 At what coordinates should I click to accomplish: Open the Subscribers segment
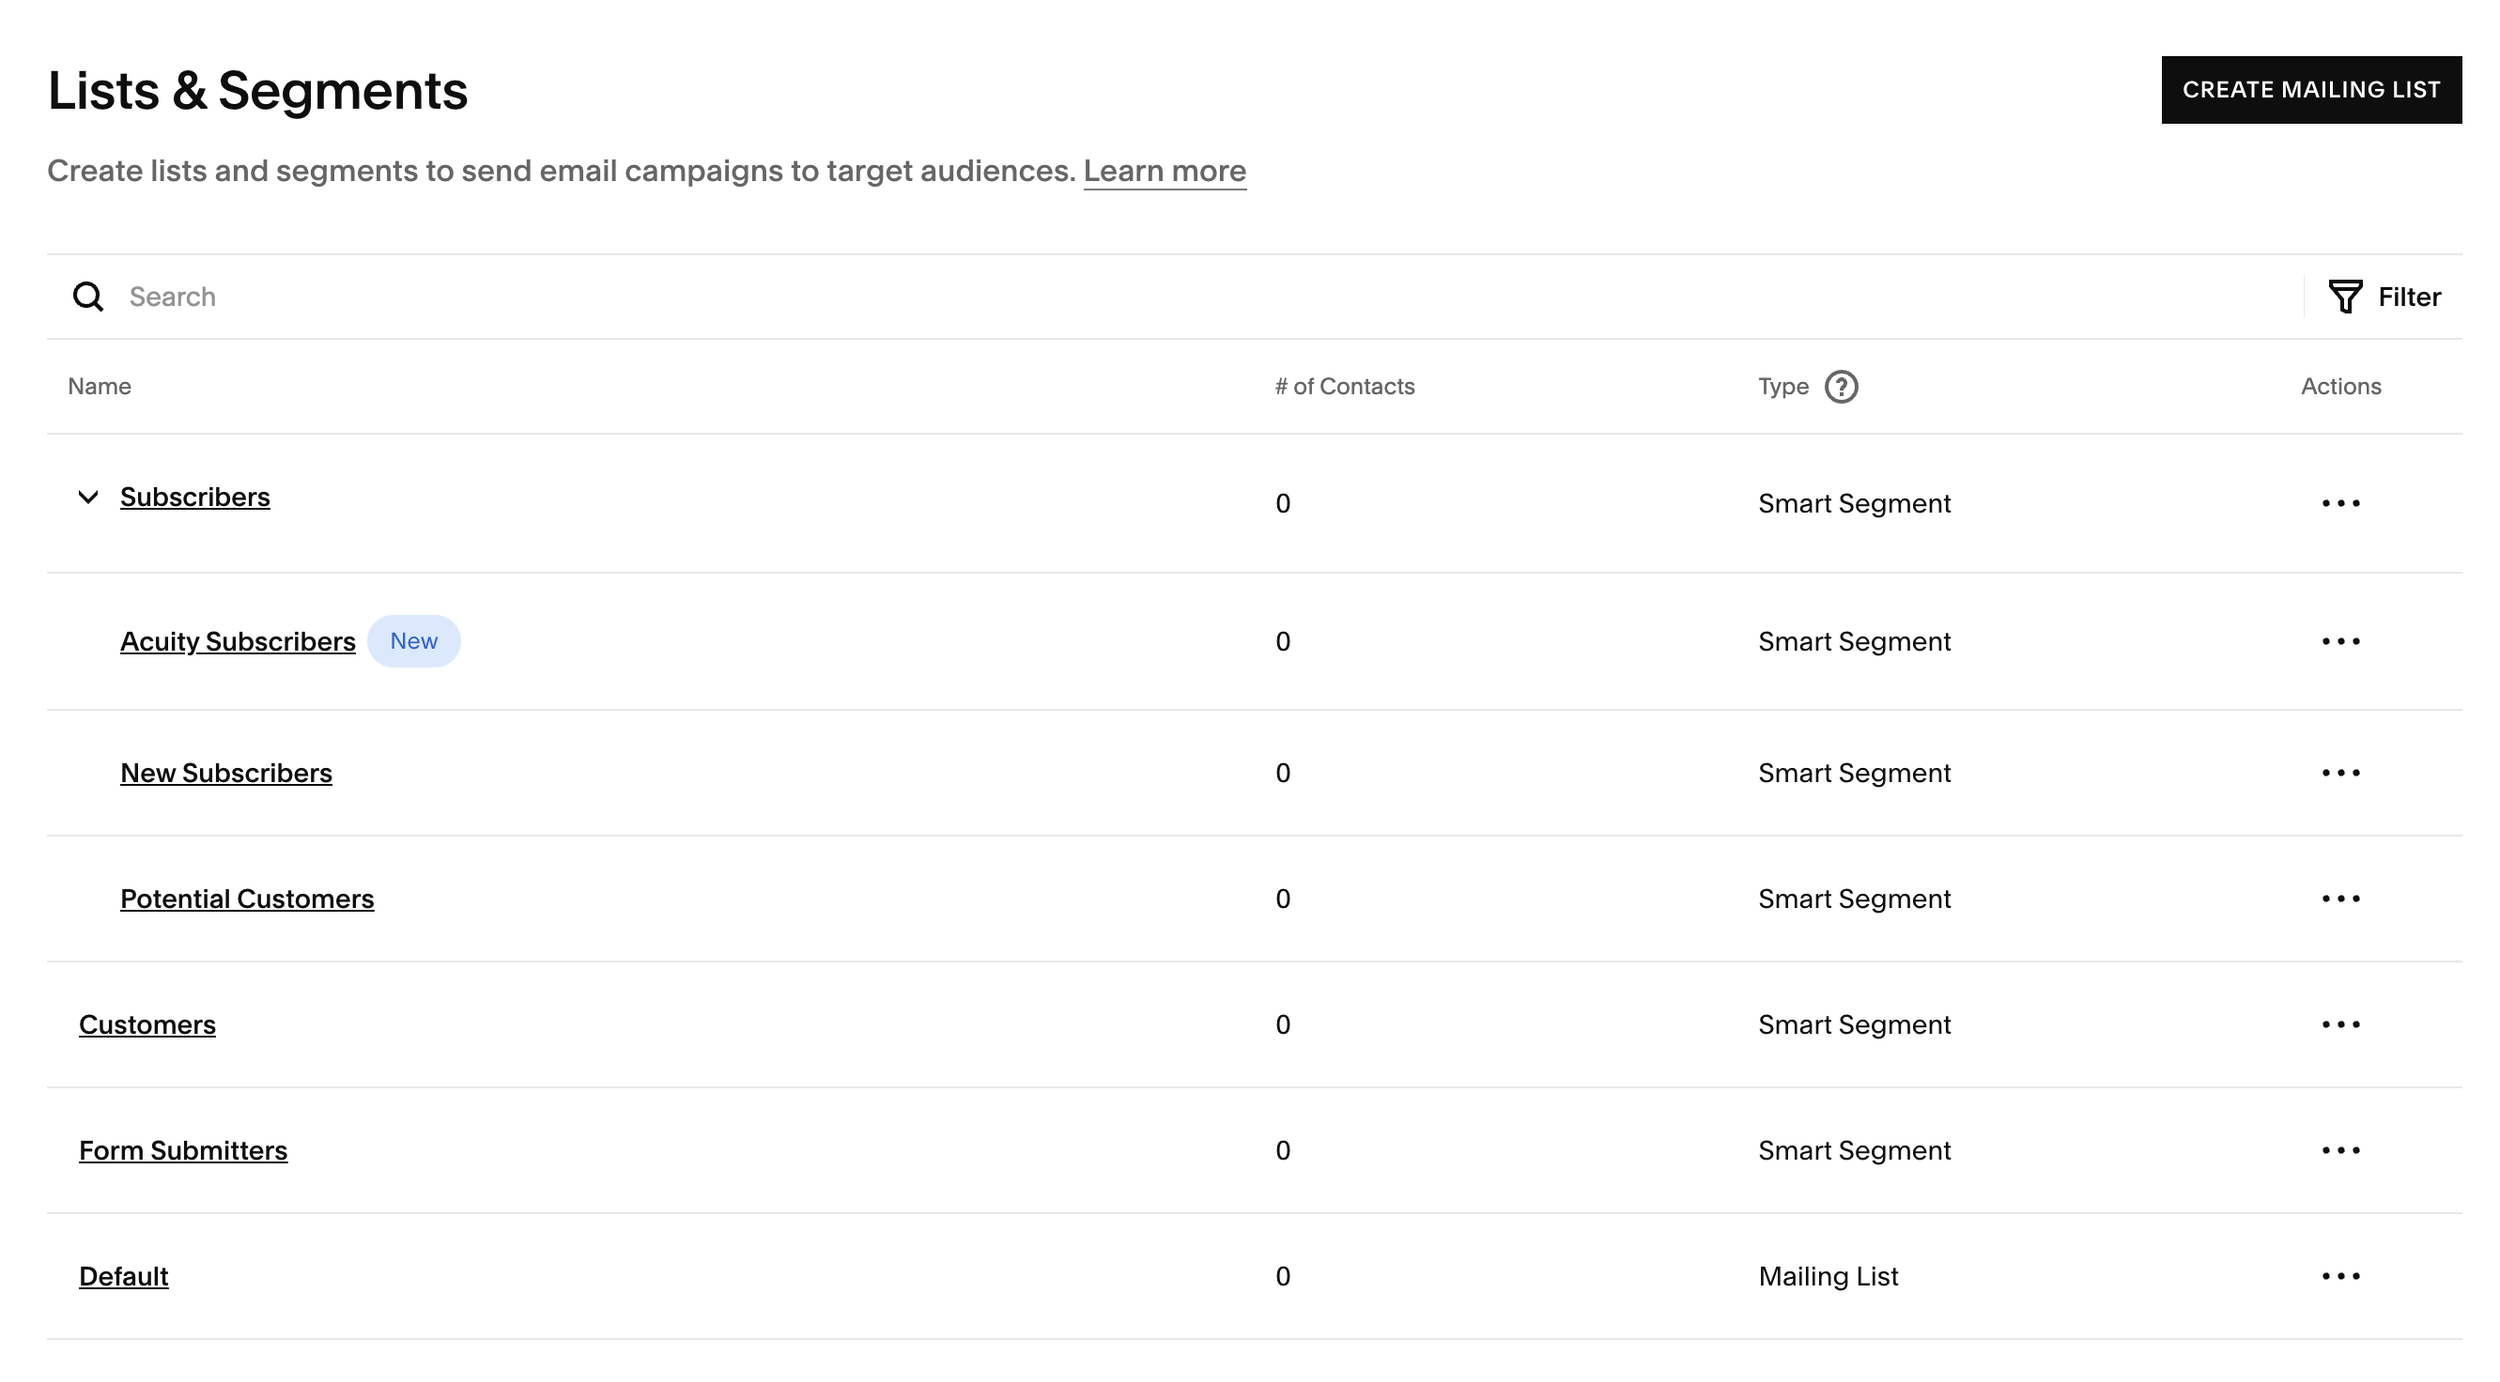click(x=194, y=496)
